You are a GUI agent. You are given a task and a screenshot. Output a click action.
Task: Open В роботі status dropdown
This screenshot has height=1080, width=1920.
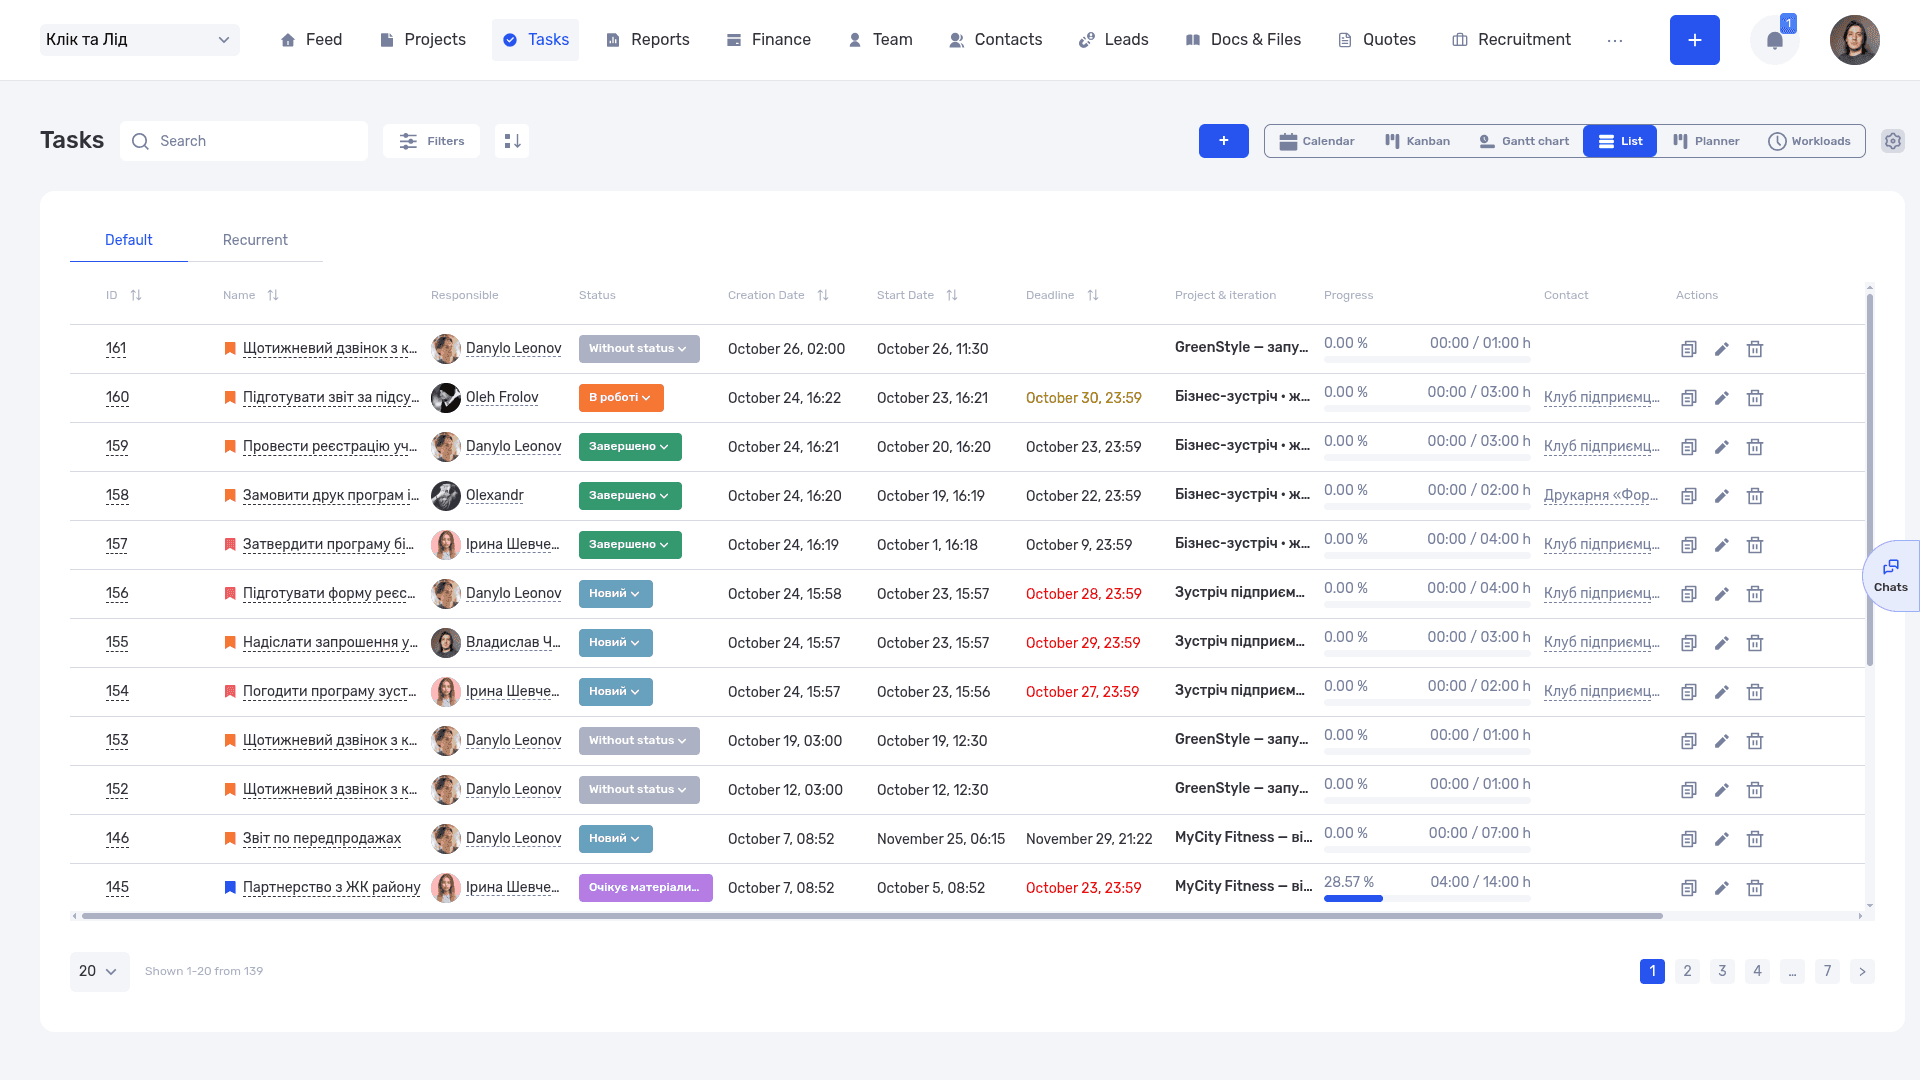click(x=621, y=398)
